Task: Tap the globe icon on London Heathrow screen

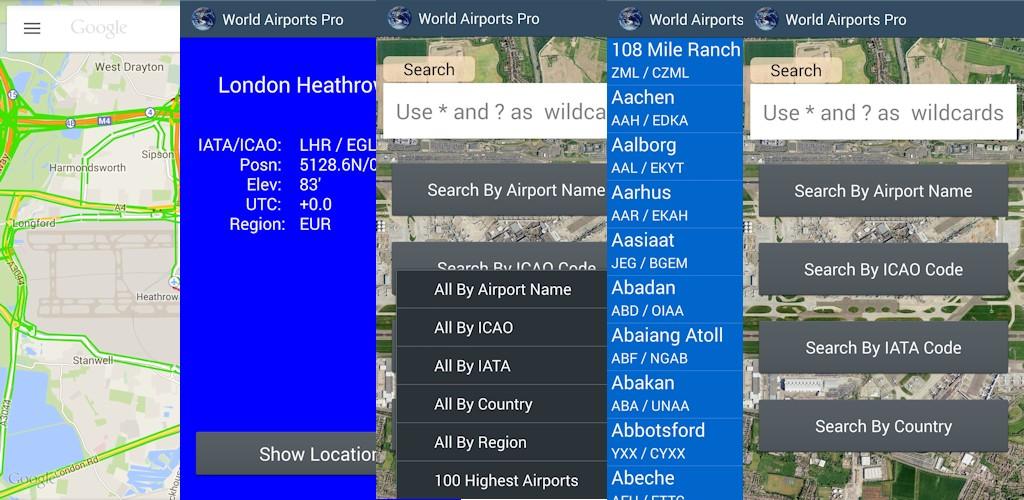Action: click(x=203, y=19)
